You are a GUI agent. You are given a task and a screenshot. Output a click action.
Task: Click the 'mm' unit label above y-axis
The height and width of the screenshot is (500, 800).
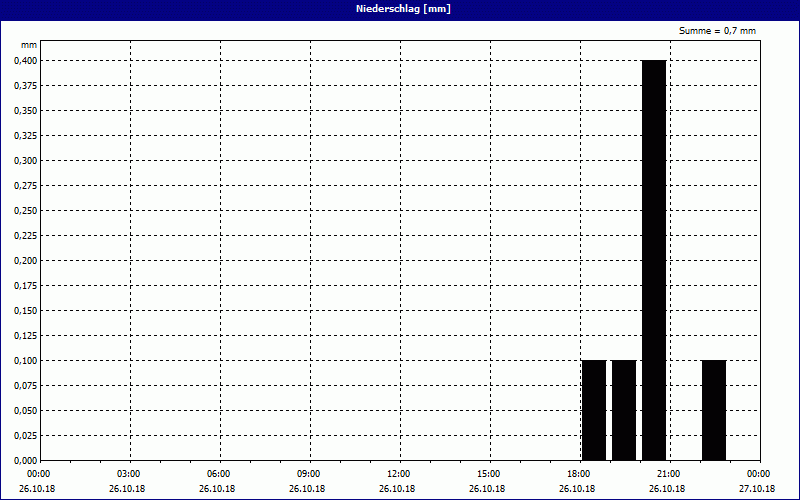click(x=29, y=45)
